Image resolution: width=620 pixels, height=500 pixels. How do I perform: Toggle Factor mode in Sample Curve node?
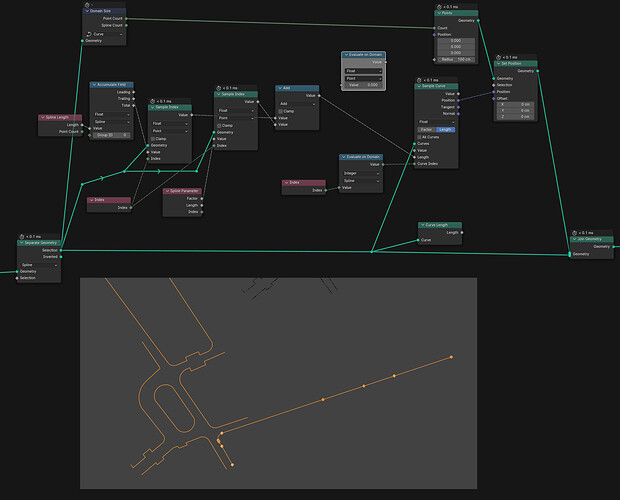coord(426,130)
